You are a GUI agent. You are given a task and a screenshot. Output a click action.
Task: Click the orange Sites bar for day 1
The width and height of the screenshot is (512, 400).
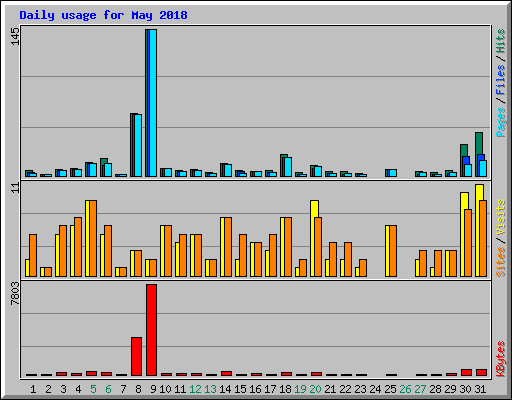coord(33,255)
